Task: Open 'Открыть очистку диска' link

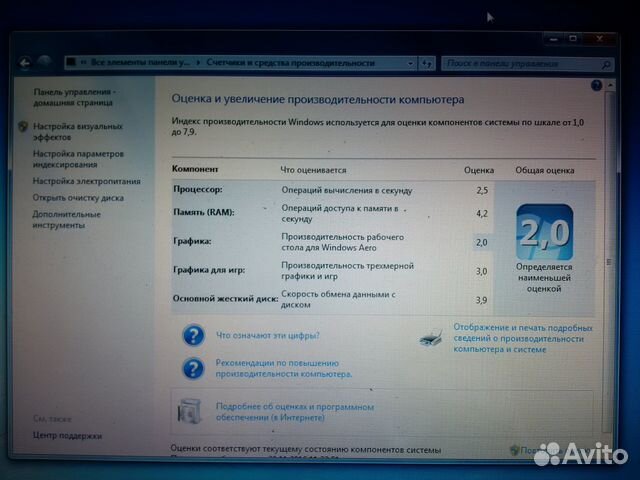Action: (x=78, y=198)
